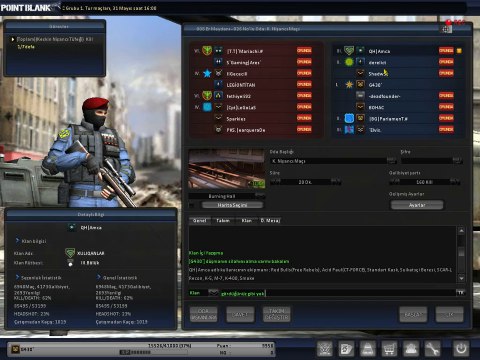Click the chat scroll down arrow
This screenshot has width=480, height=360.
click(461, 278)
